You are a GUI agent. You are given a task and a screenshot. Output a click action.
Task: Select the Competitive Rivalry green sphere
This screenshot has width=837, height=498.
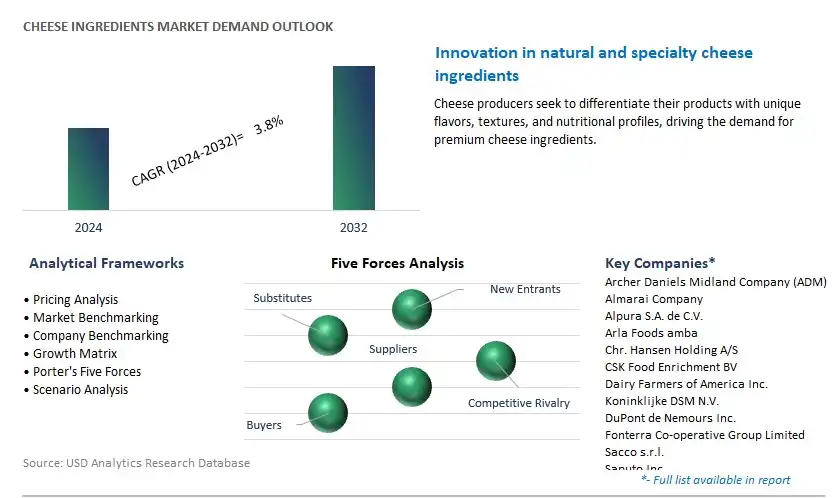[x=495, y=361]
